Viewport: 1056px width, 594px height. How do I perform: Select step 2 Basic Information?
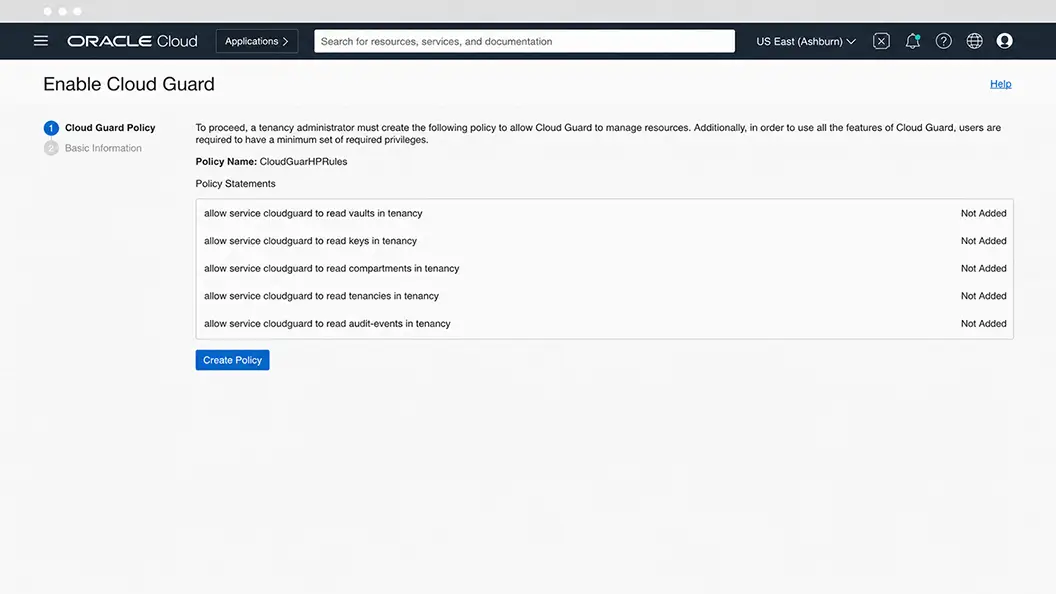[93, 148]
